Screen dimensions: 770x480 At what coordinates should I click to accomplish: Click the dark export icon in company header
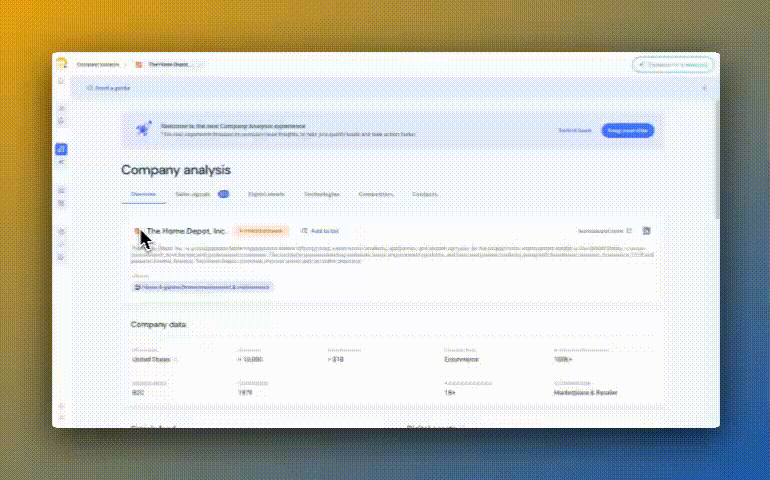(x=646, y=231)
